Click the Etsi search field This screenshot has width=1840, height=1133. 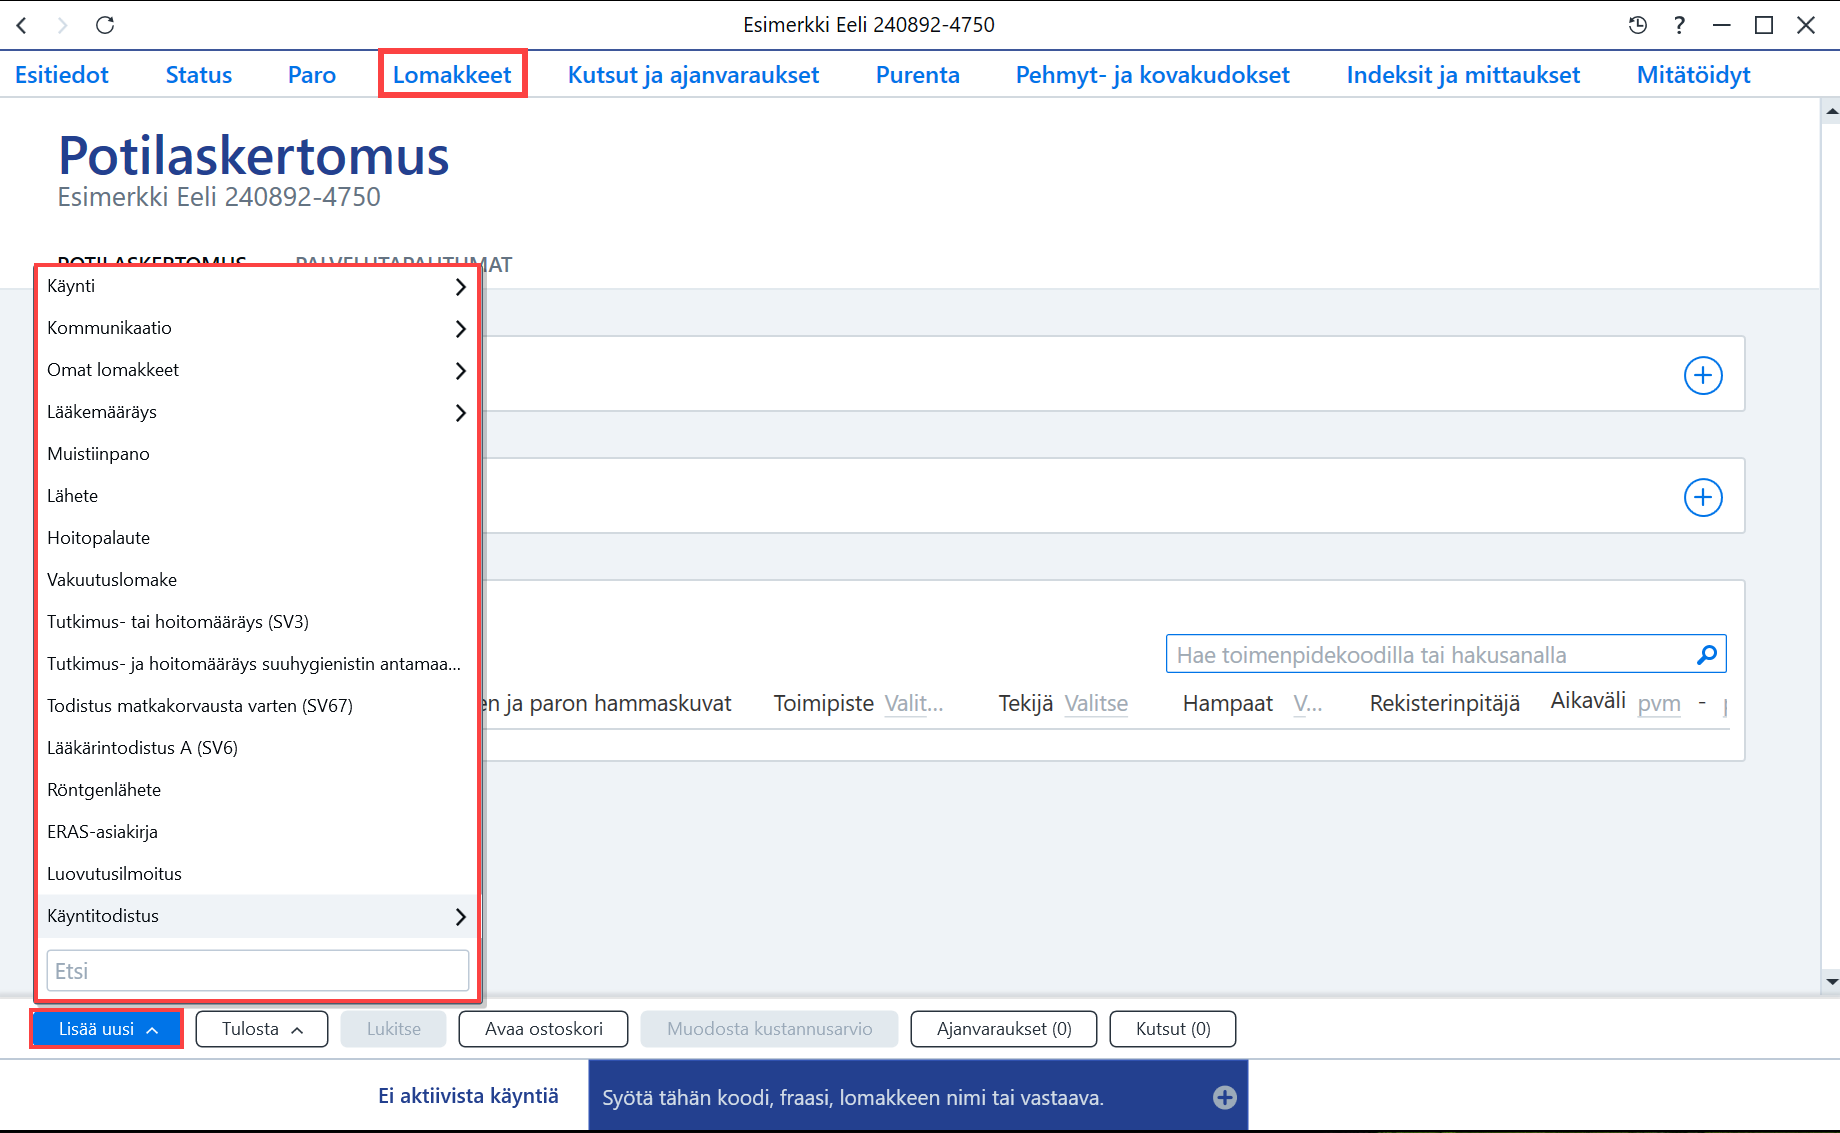tap(258, 971)
